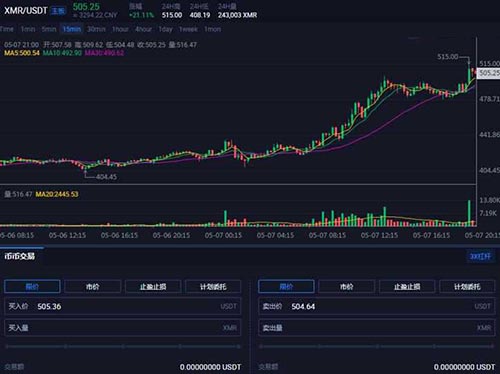The height and width of the screenshot is (374, 500).
Task: Select 市价 order type in buy panel
Action: click(x=93, y=286)
